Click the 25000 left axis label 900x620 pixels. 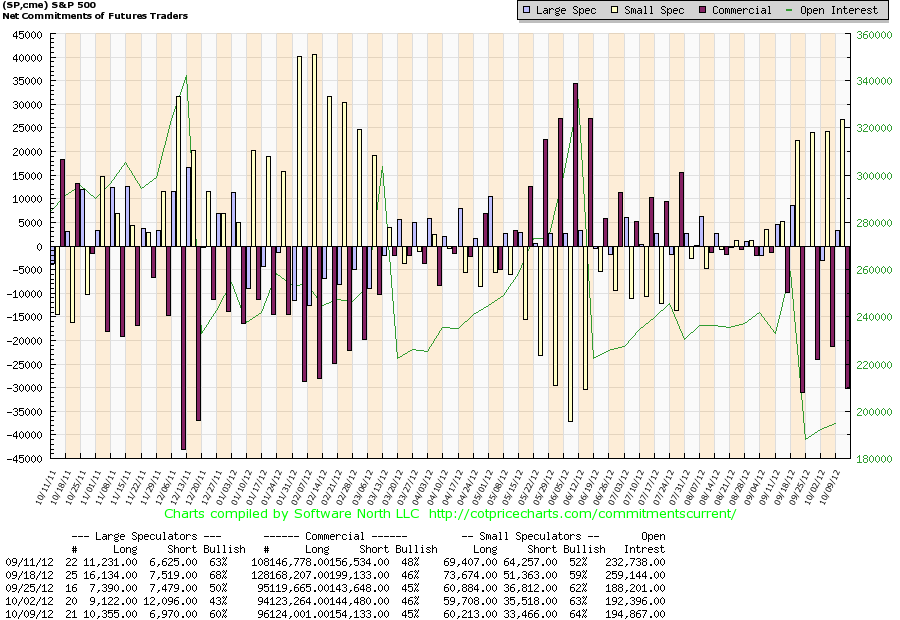tap(28, 129)
